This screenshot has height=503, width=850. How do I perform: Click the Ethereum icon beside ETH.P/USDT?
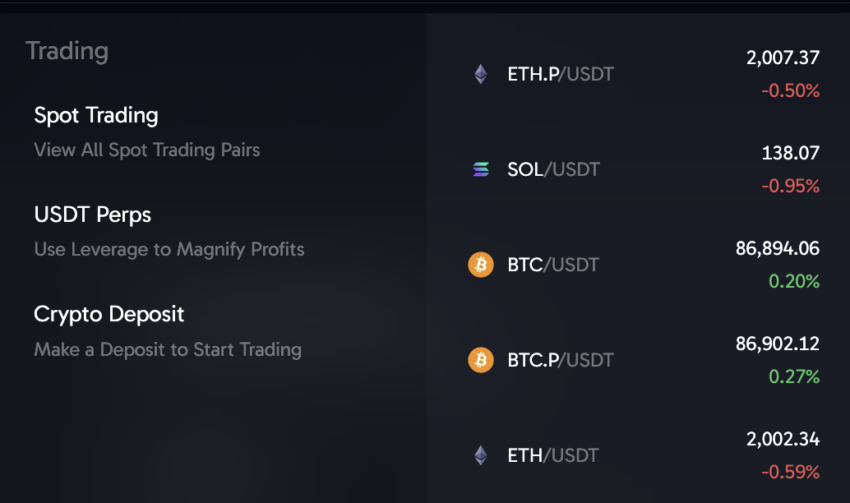[x=481, y=74]
